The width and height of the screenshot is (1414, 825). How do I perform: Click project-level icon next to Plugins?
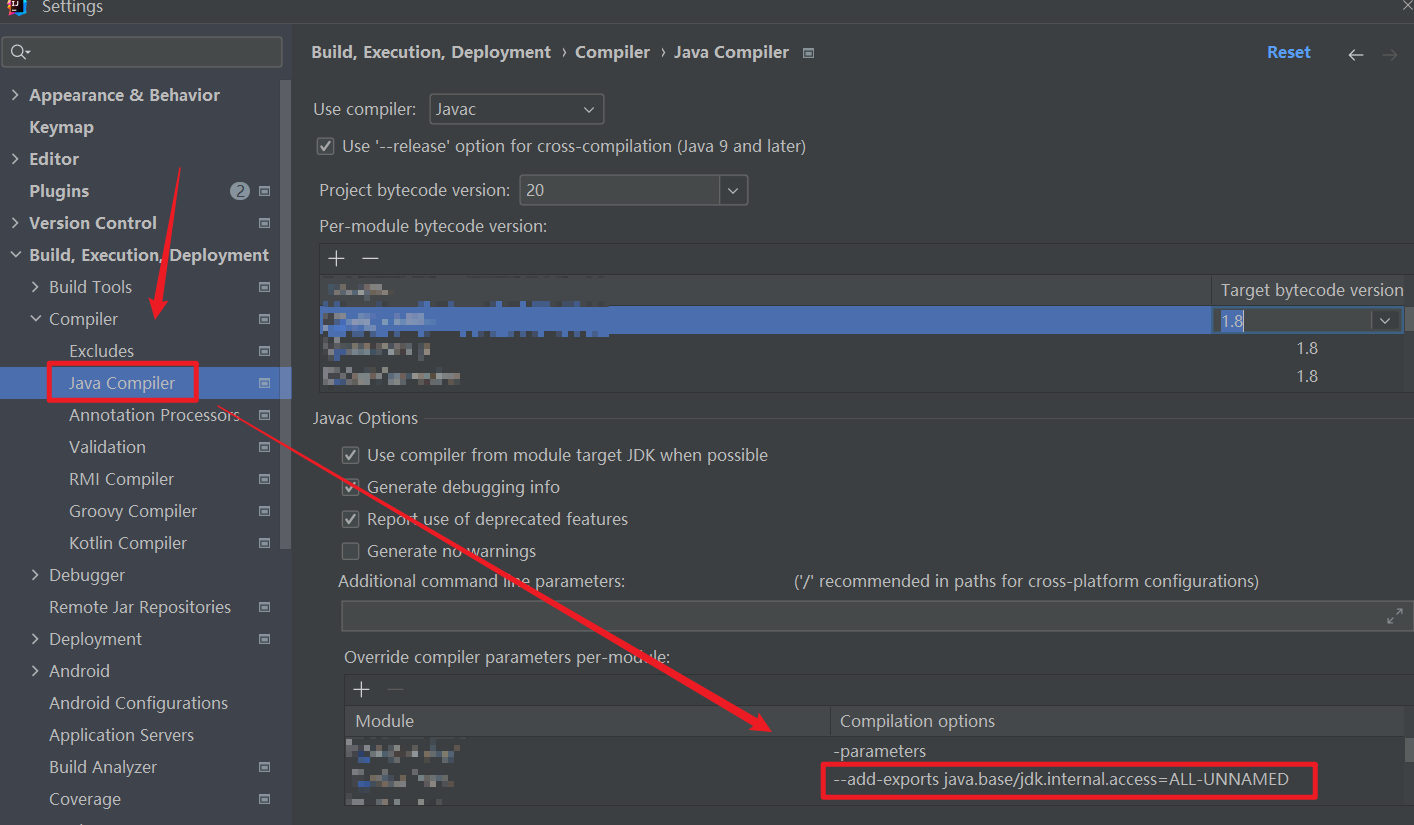click(x=264, y=191)
